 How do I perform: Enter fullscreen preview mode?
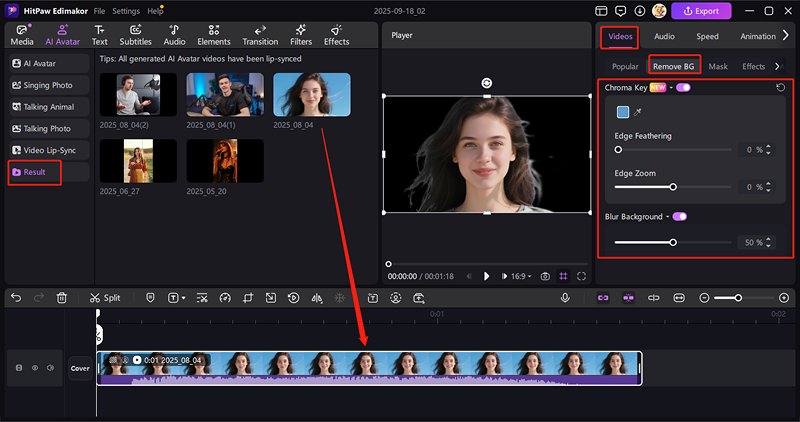coord(581,276)
